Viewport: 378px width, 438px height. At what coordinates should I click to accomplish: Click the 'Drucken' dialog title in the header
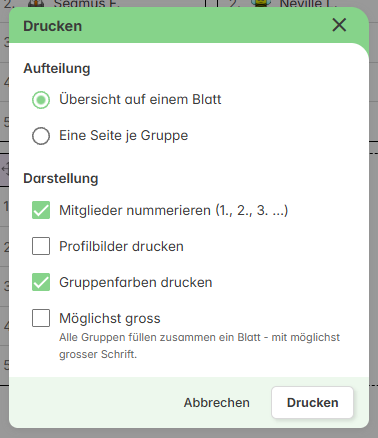point(53,26)
